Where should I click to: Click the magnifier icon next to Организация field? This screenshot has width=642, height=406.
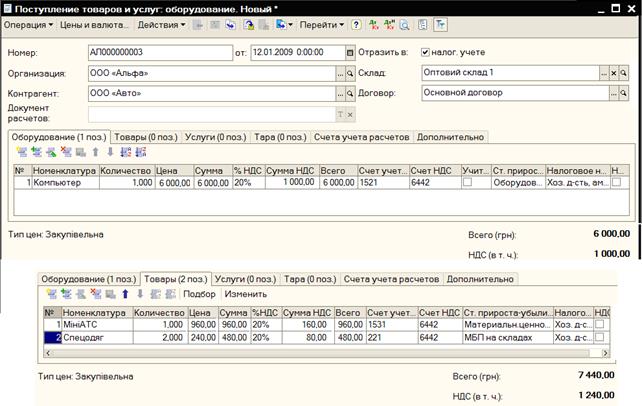(350, 73)
